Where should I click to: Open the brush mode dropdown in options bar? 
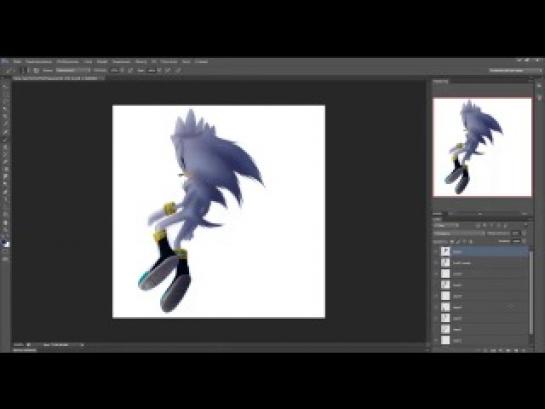click(72, 70)
